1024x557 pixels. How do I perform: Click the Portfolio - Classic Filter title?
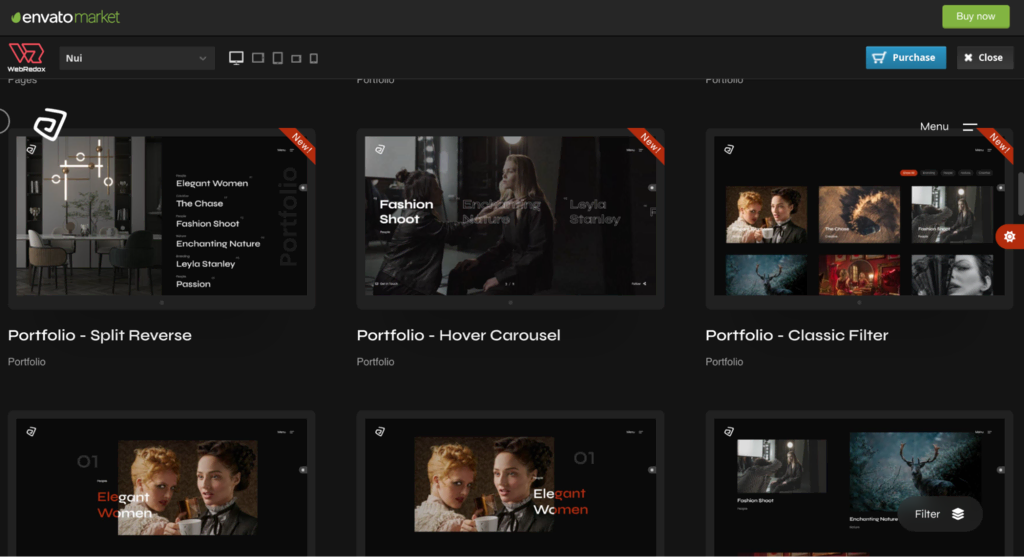point(796,335)
